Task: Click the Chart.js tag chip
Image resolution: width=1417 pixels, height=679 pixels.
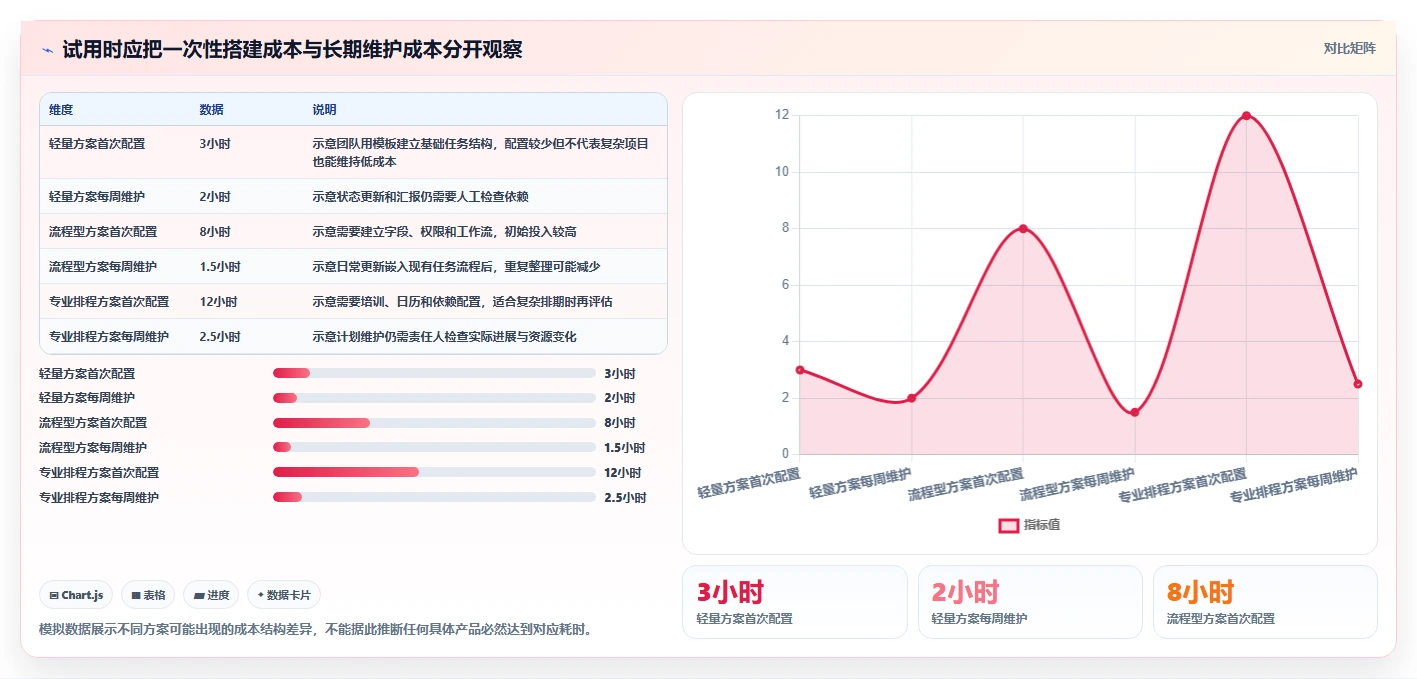Action: point(76,595)
